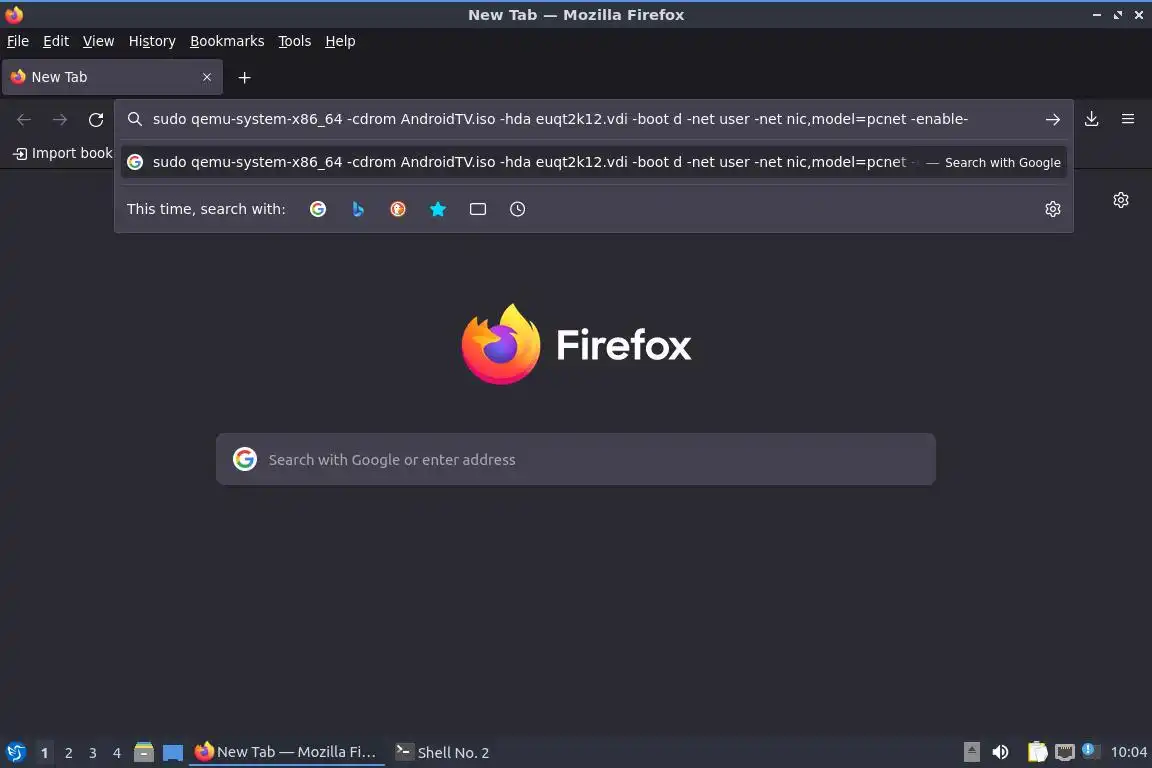Open the Tools menu
Viewport: 1152px width, 768px height.
pyautogui.click(x=295, y=41)
